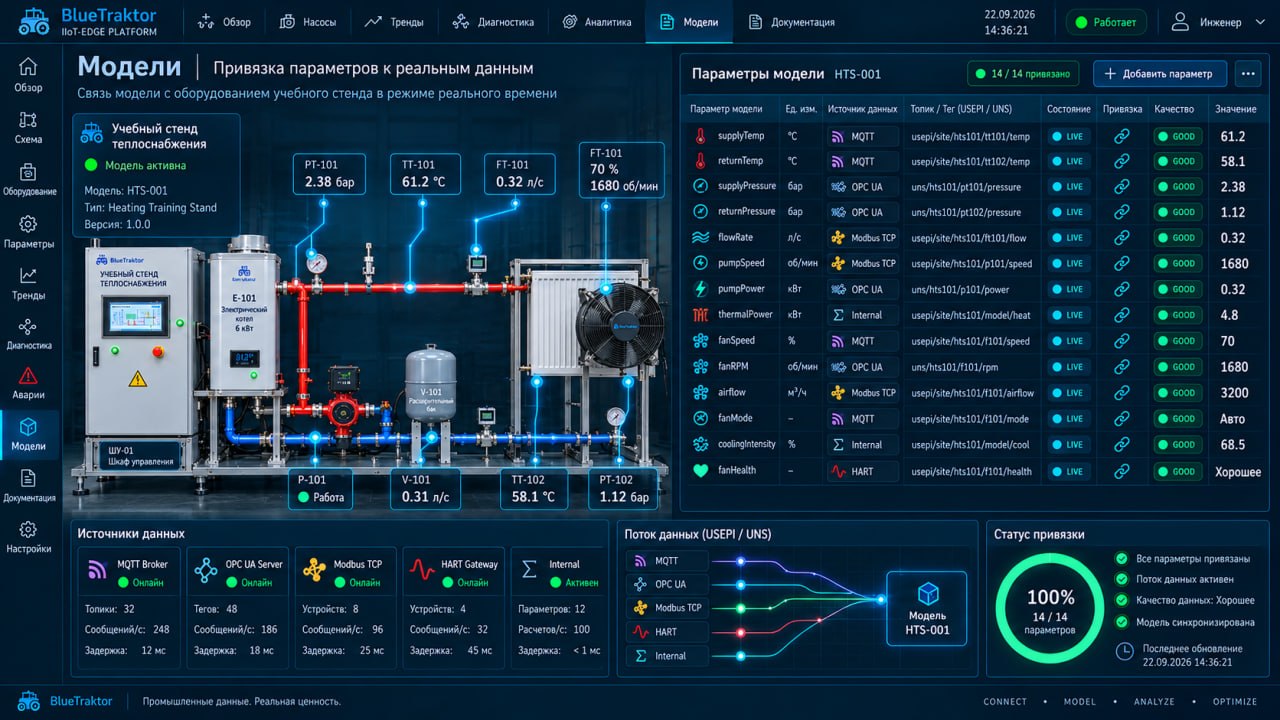Click the binding link icon for fanHealth
Screen dimensions: 1280x720
tap(1122, 471)
